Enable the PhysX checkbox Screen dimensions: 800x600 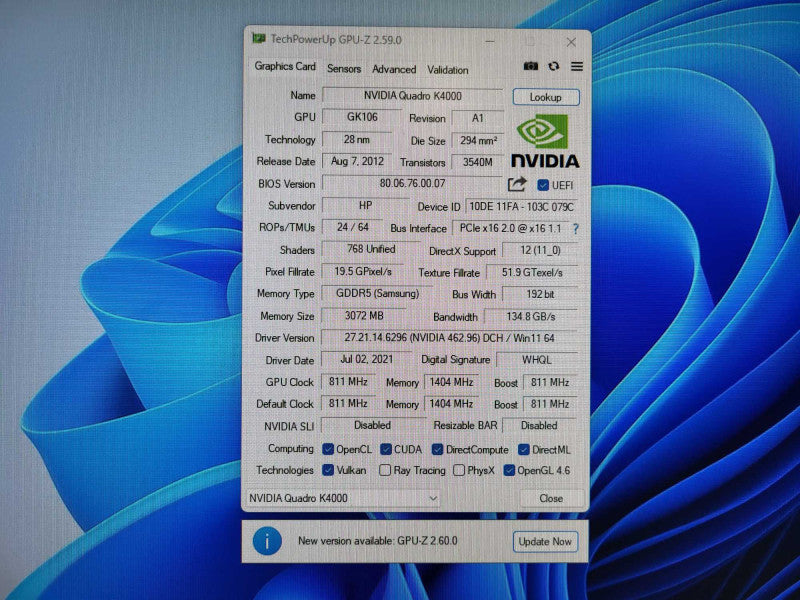pos(459,470)
